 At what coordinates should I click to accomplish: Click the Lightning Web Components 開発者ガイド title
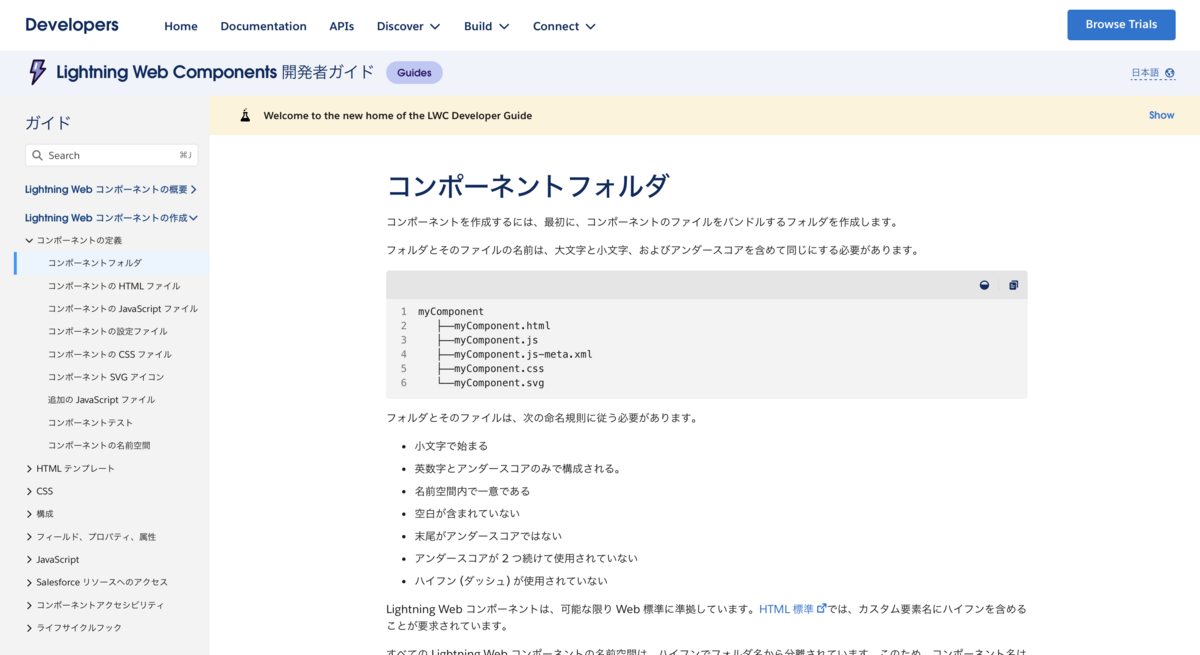215,72
